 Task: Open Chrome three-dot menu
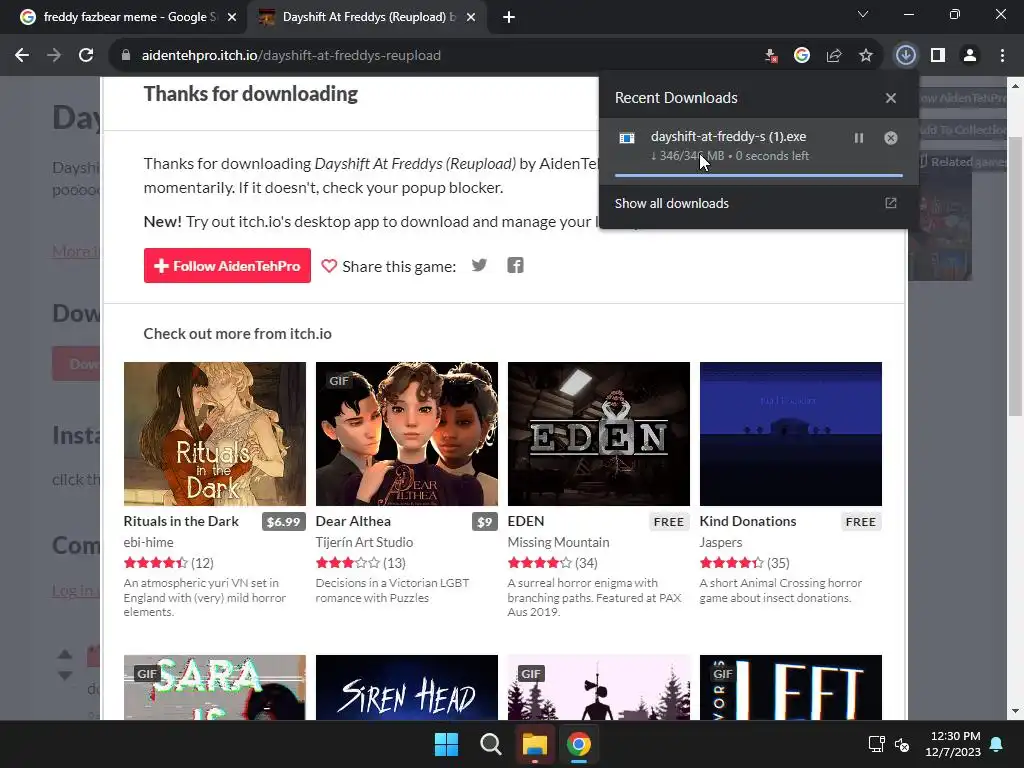tap(1002, 56)
